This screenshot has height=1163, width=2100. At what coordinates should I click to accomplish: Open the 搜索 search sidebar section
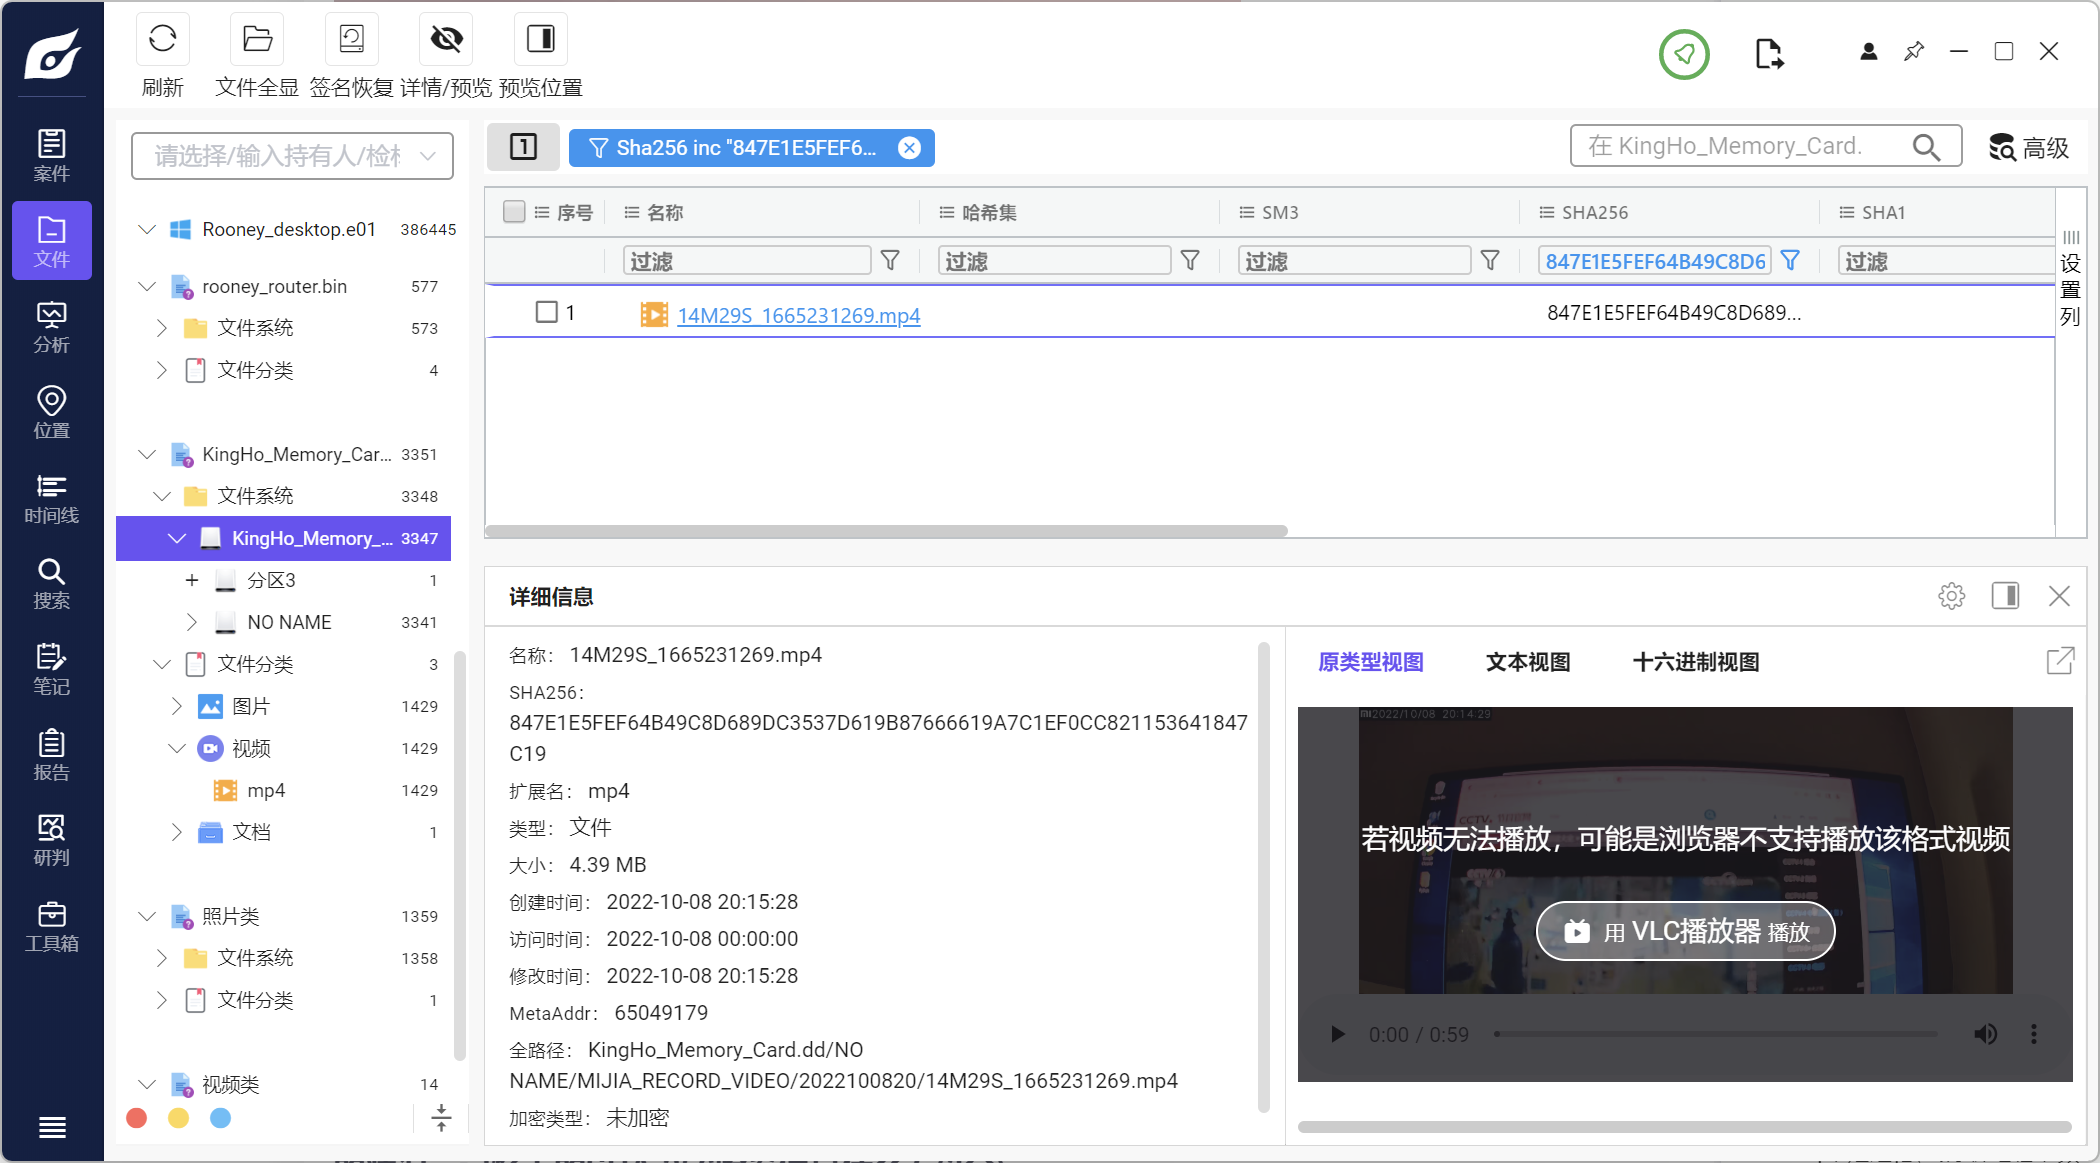pos(52,583)
